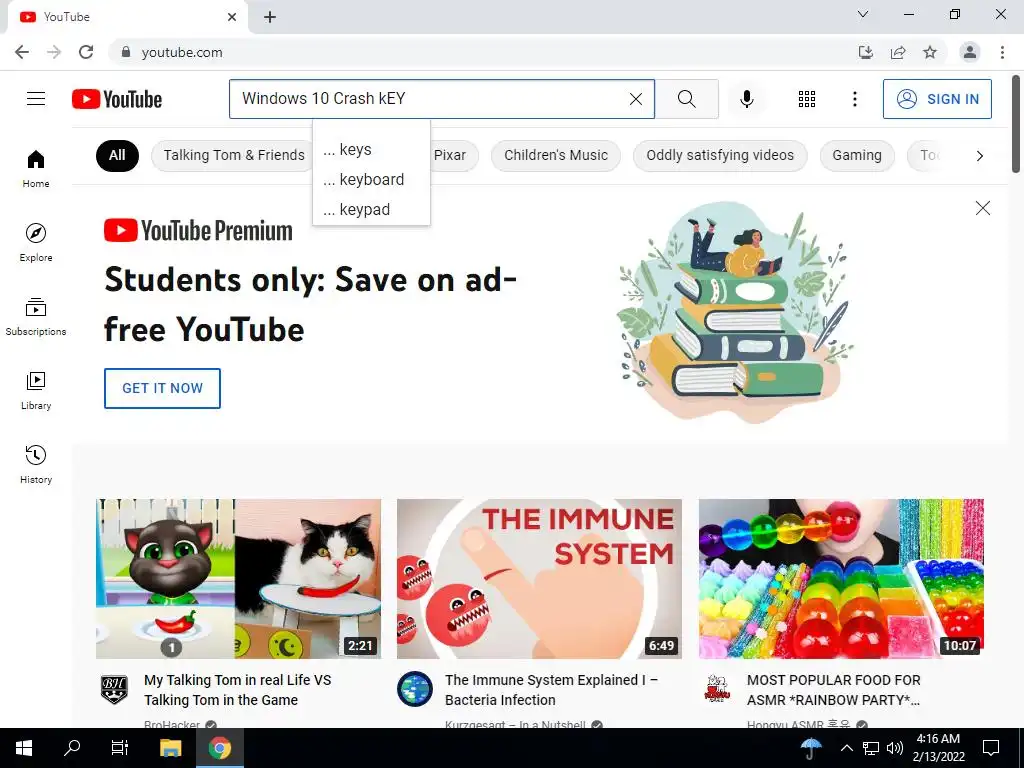Share this page from address bar
Image resolution: width=1024 pixels, height=768 pixels.
tap(898, 52)
